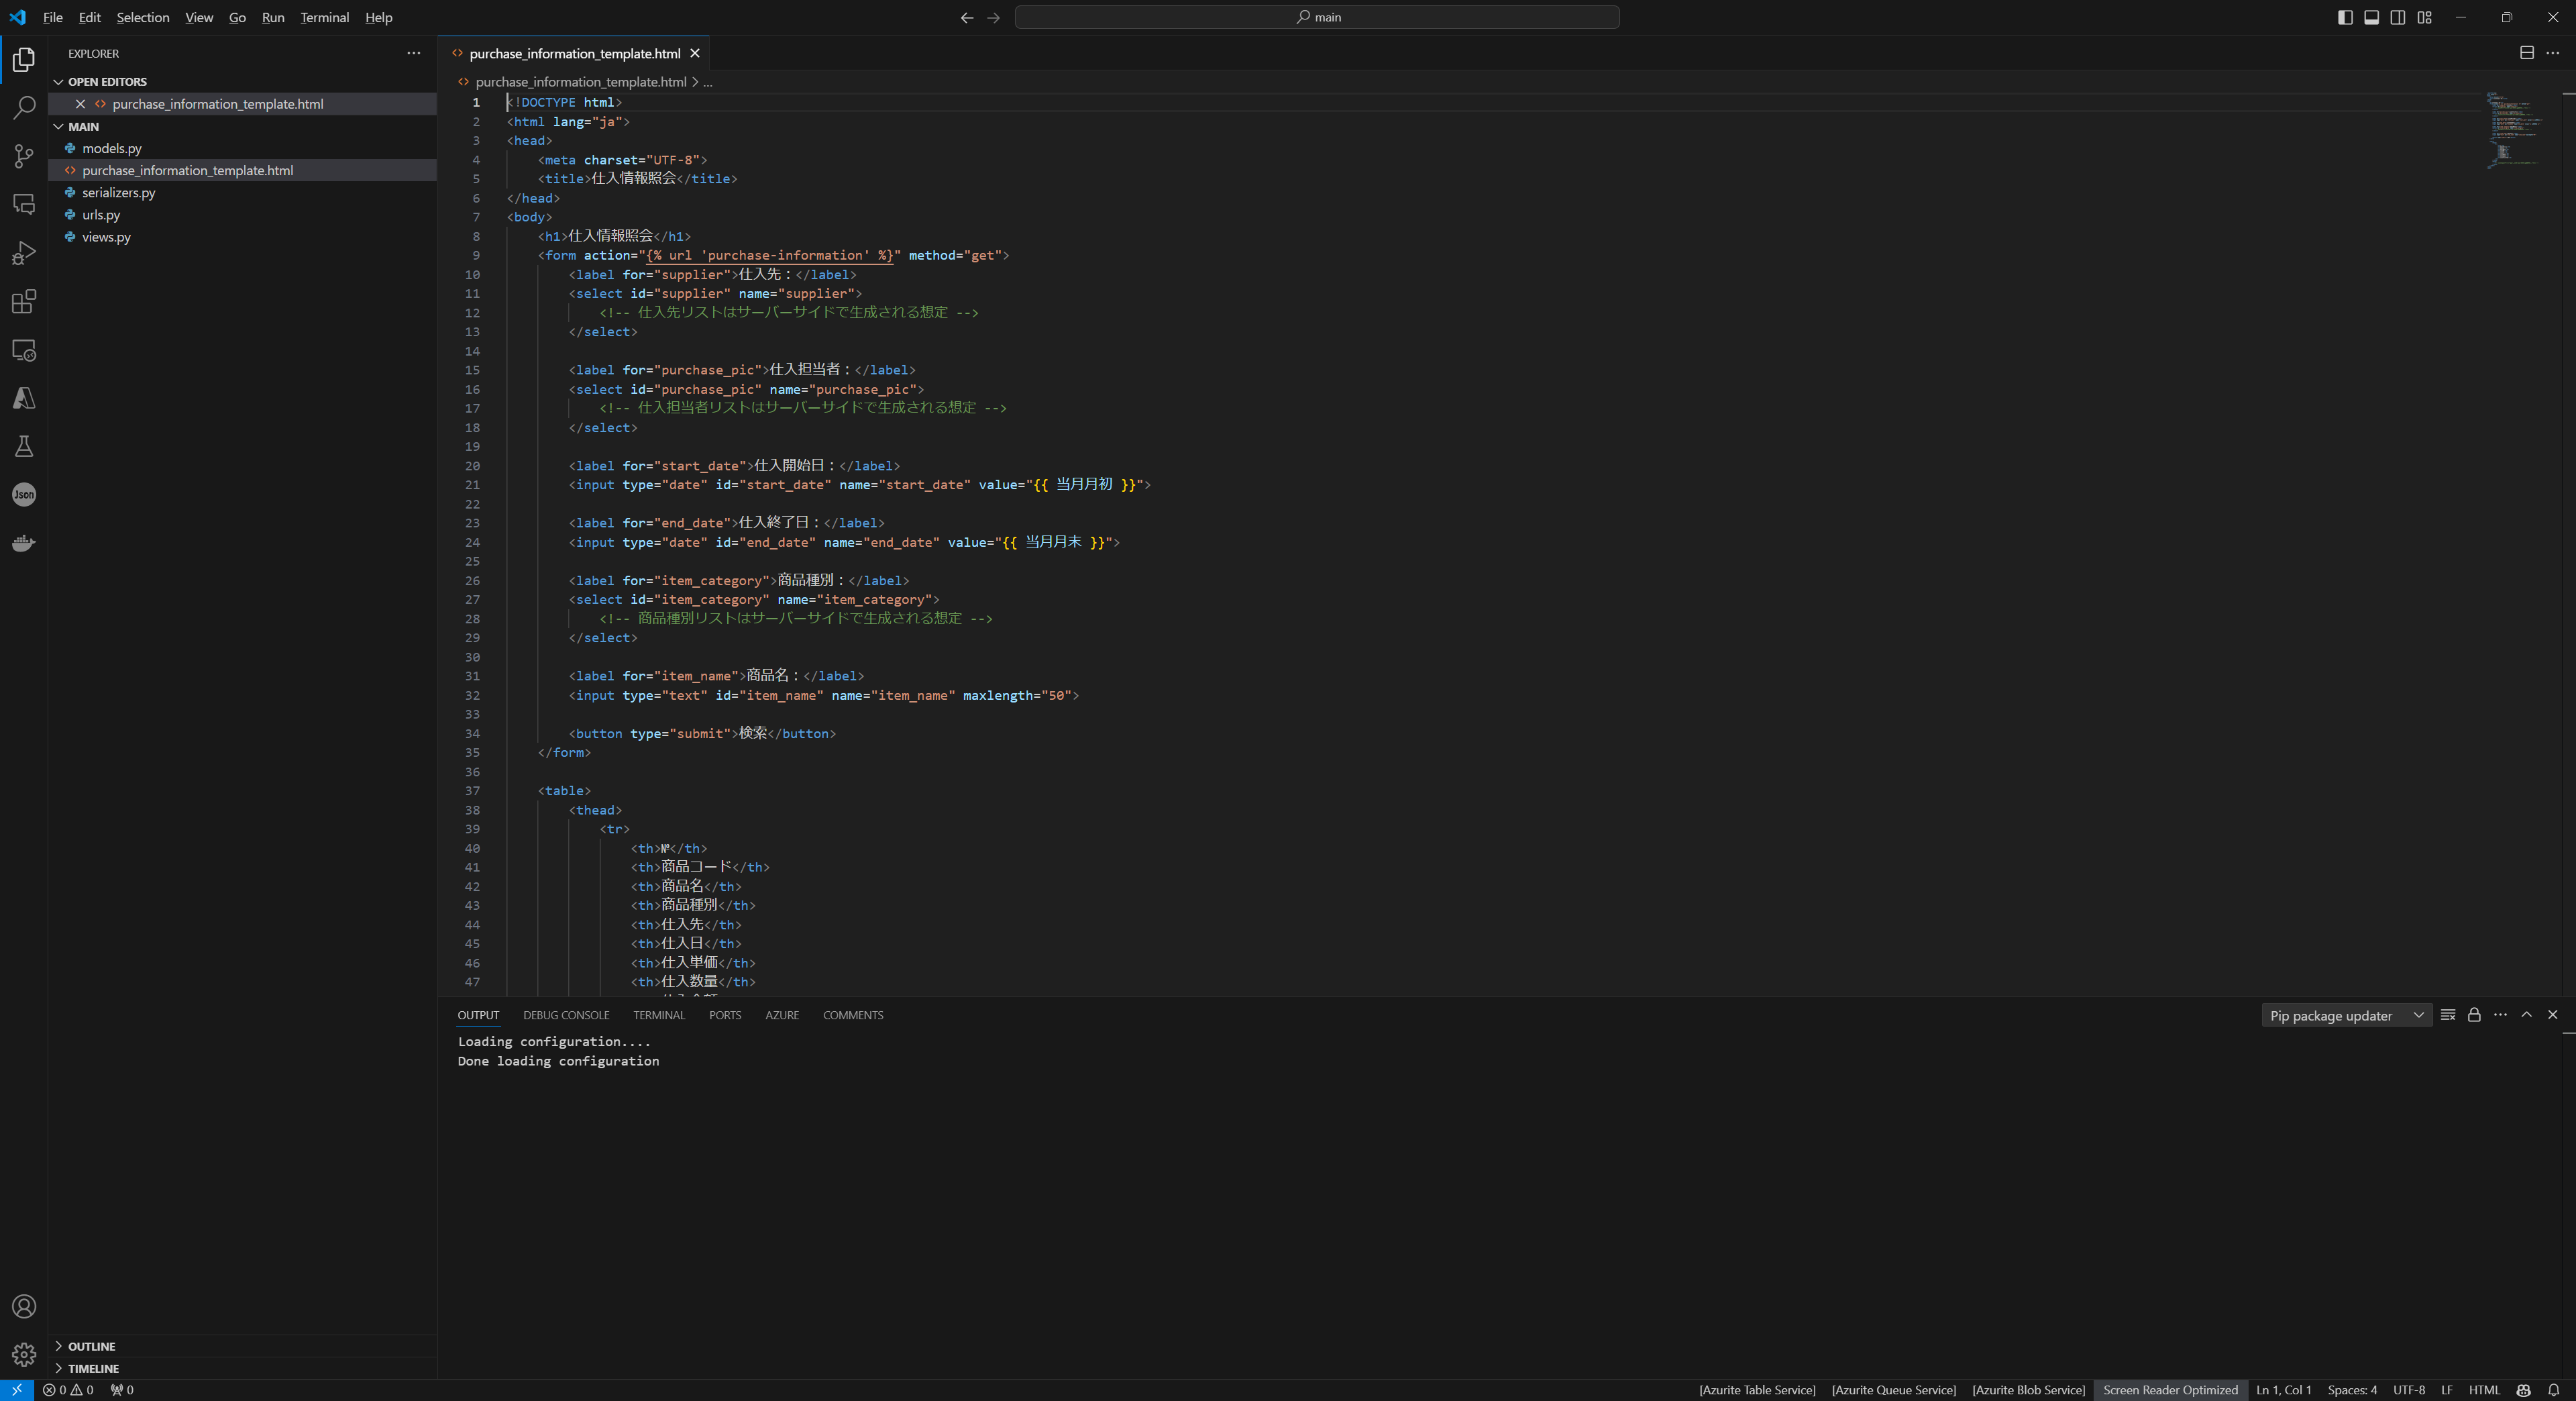Open the Extensions view
Screen dimensions: 2576x1401
(x=24, y=302)
